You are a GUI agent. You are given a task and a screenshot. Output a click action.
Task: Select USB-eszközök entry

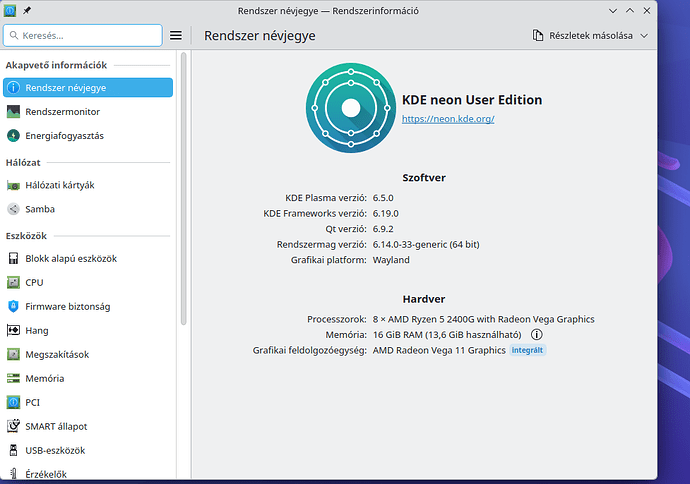tap(88, 450)
